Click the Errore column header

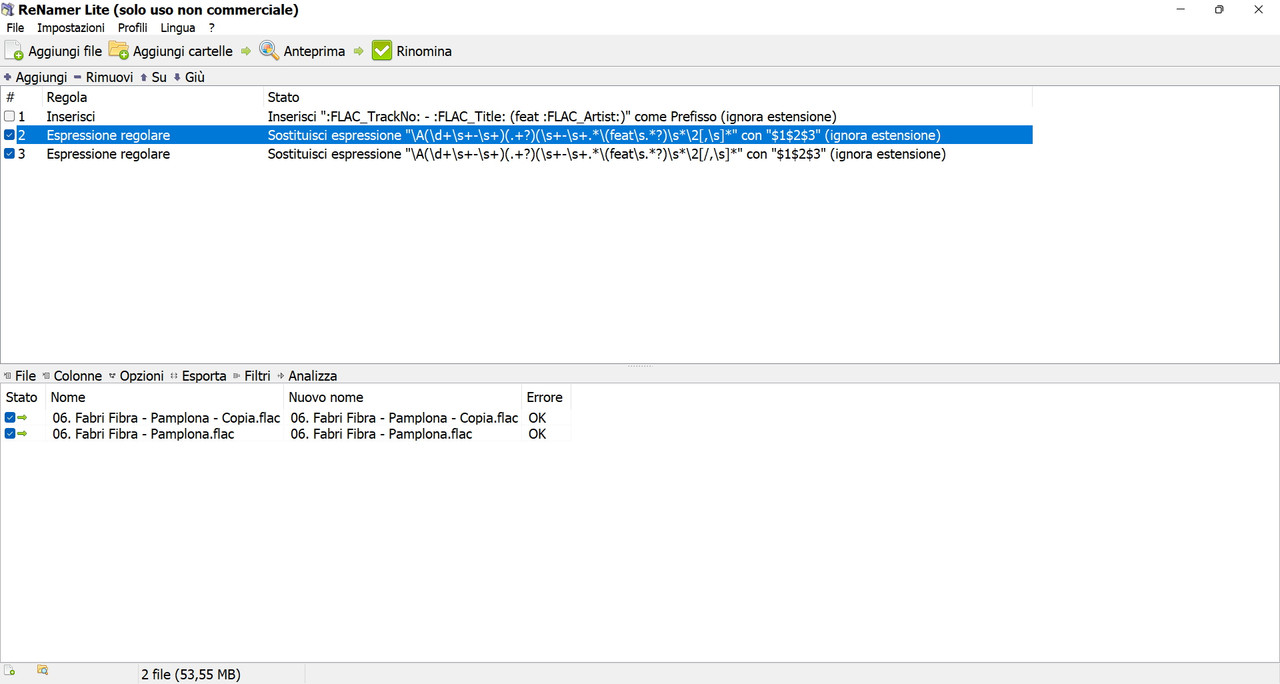[546, 397]
